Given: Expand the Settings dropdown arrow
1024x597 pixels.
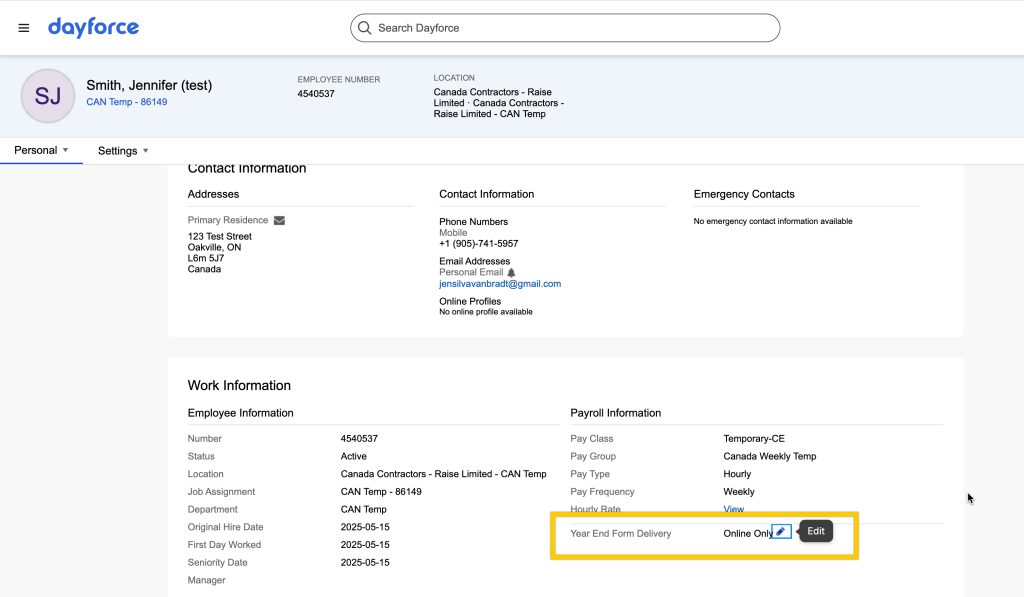Looking at the screenshot, I should (x=145, y=151).
